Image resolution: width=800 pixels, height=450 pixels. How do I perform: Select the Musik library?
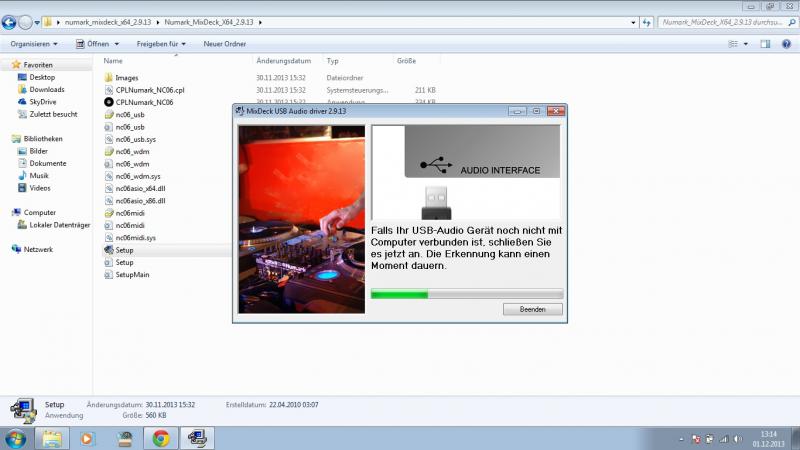[39, 176]
